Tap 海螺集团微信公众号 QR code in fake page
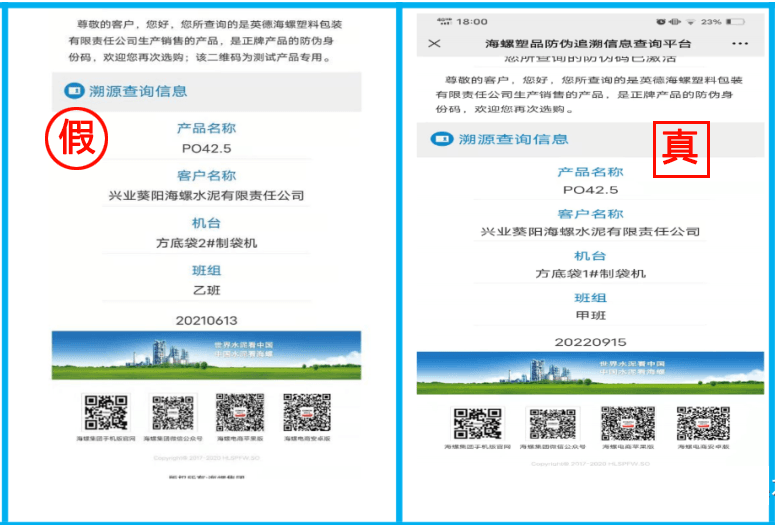 coord(173,412)
